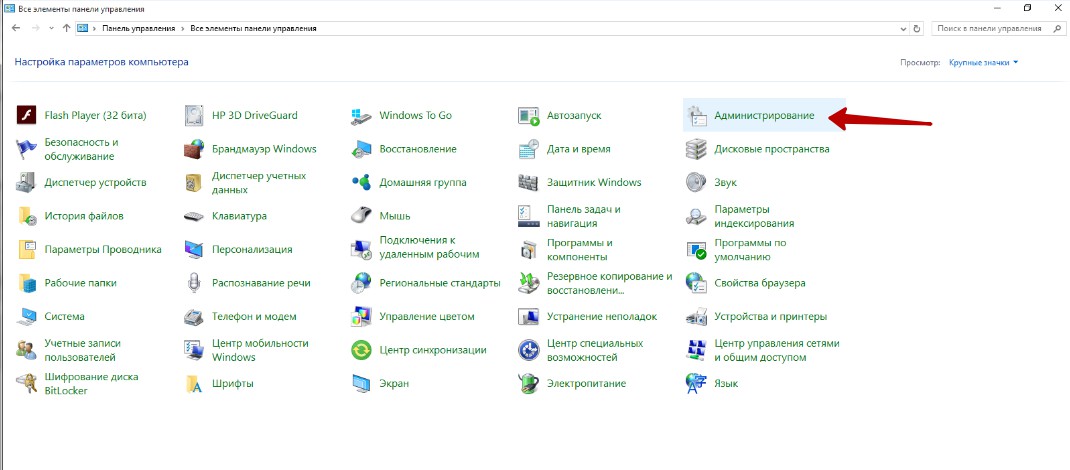Open the Устройства и принтеры icon

click(697, 317)
